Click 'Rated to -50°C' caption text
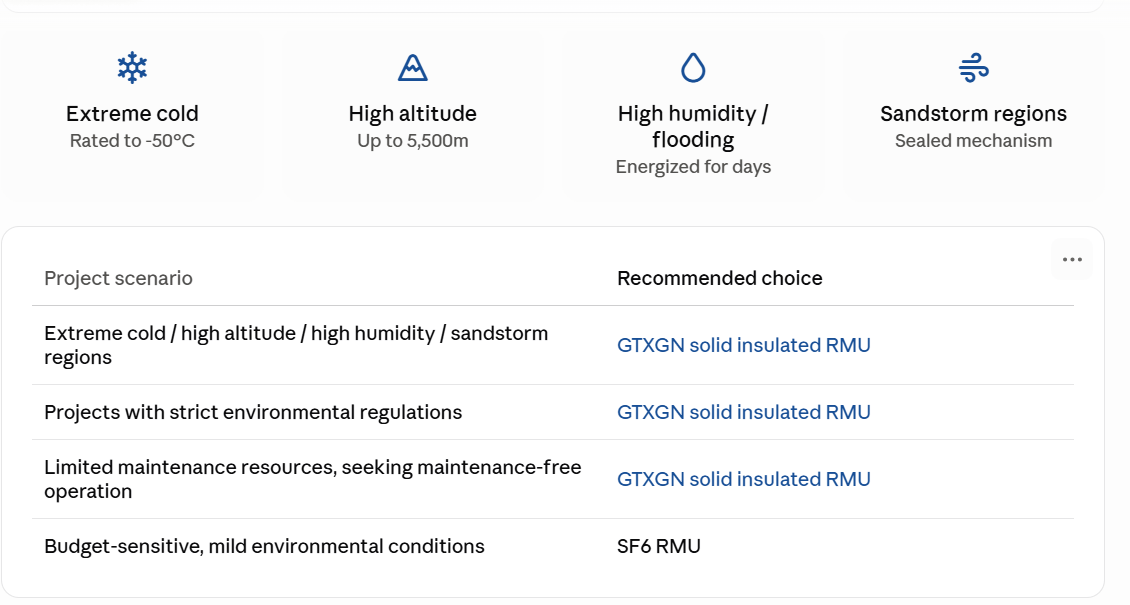This screenshot has height=605, width=1130. (x=132, y=140)
